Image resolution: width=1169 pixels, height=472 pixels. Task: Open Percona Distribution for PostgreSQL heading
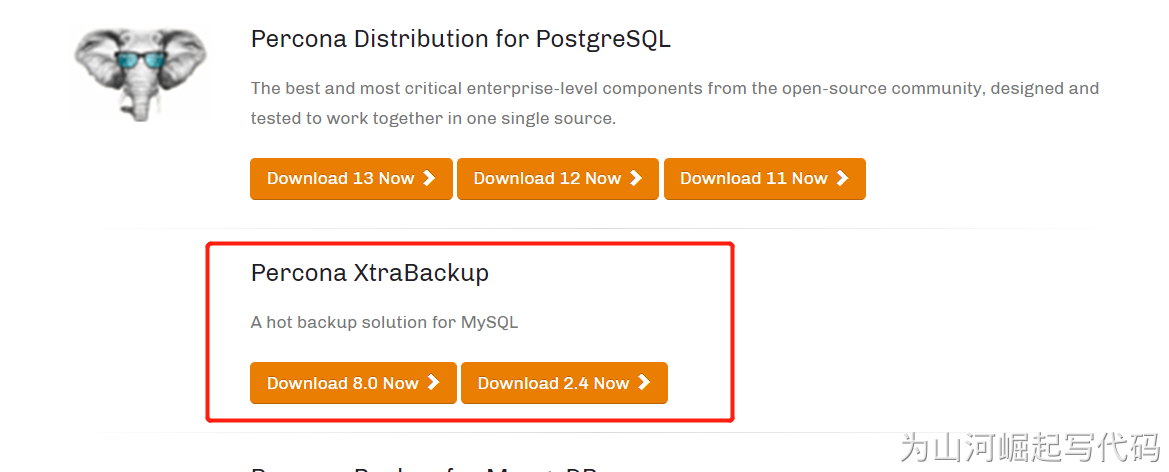(460, 39)
